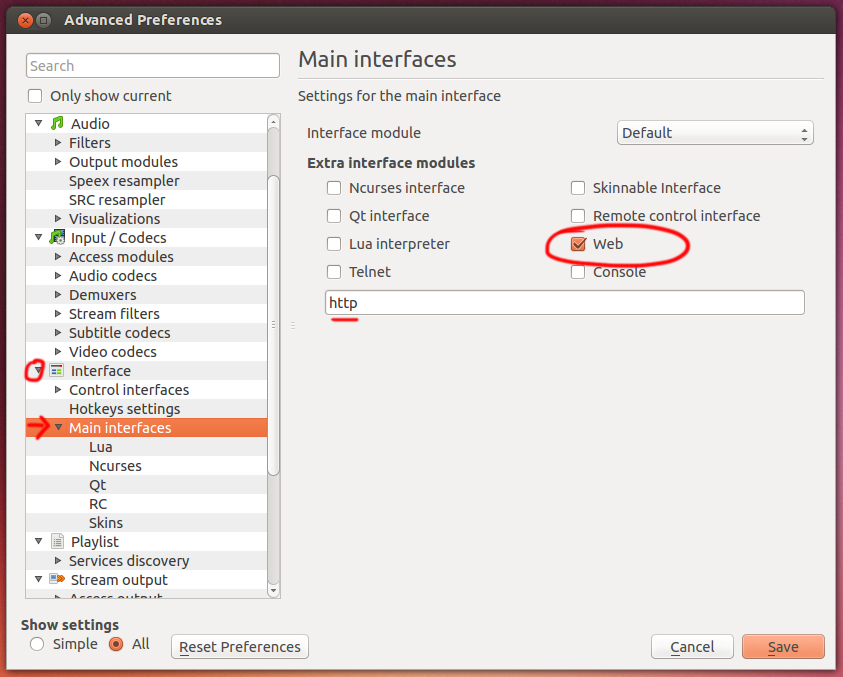Select the Simple settings radio button

tap(37, 644)
